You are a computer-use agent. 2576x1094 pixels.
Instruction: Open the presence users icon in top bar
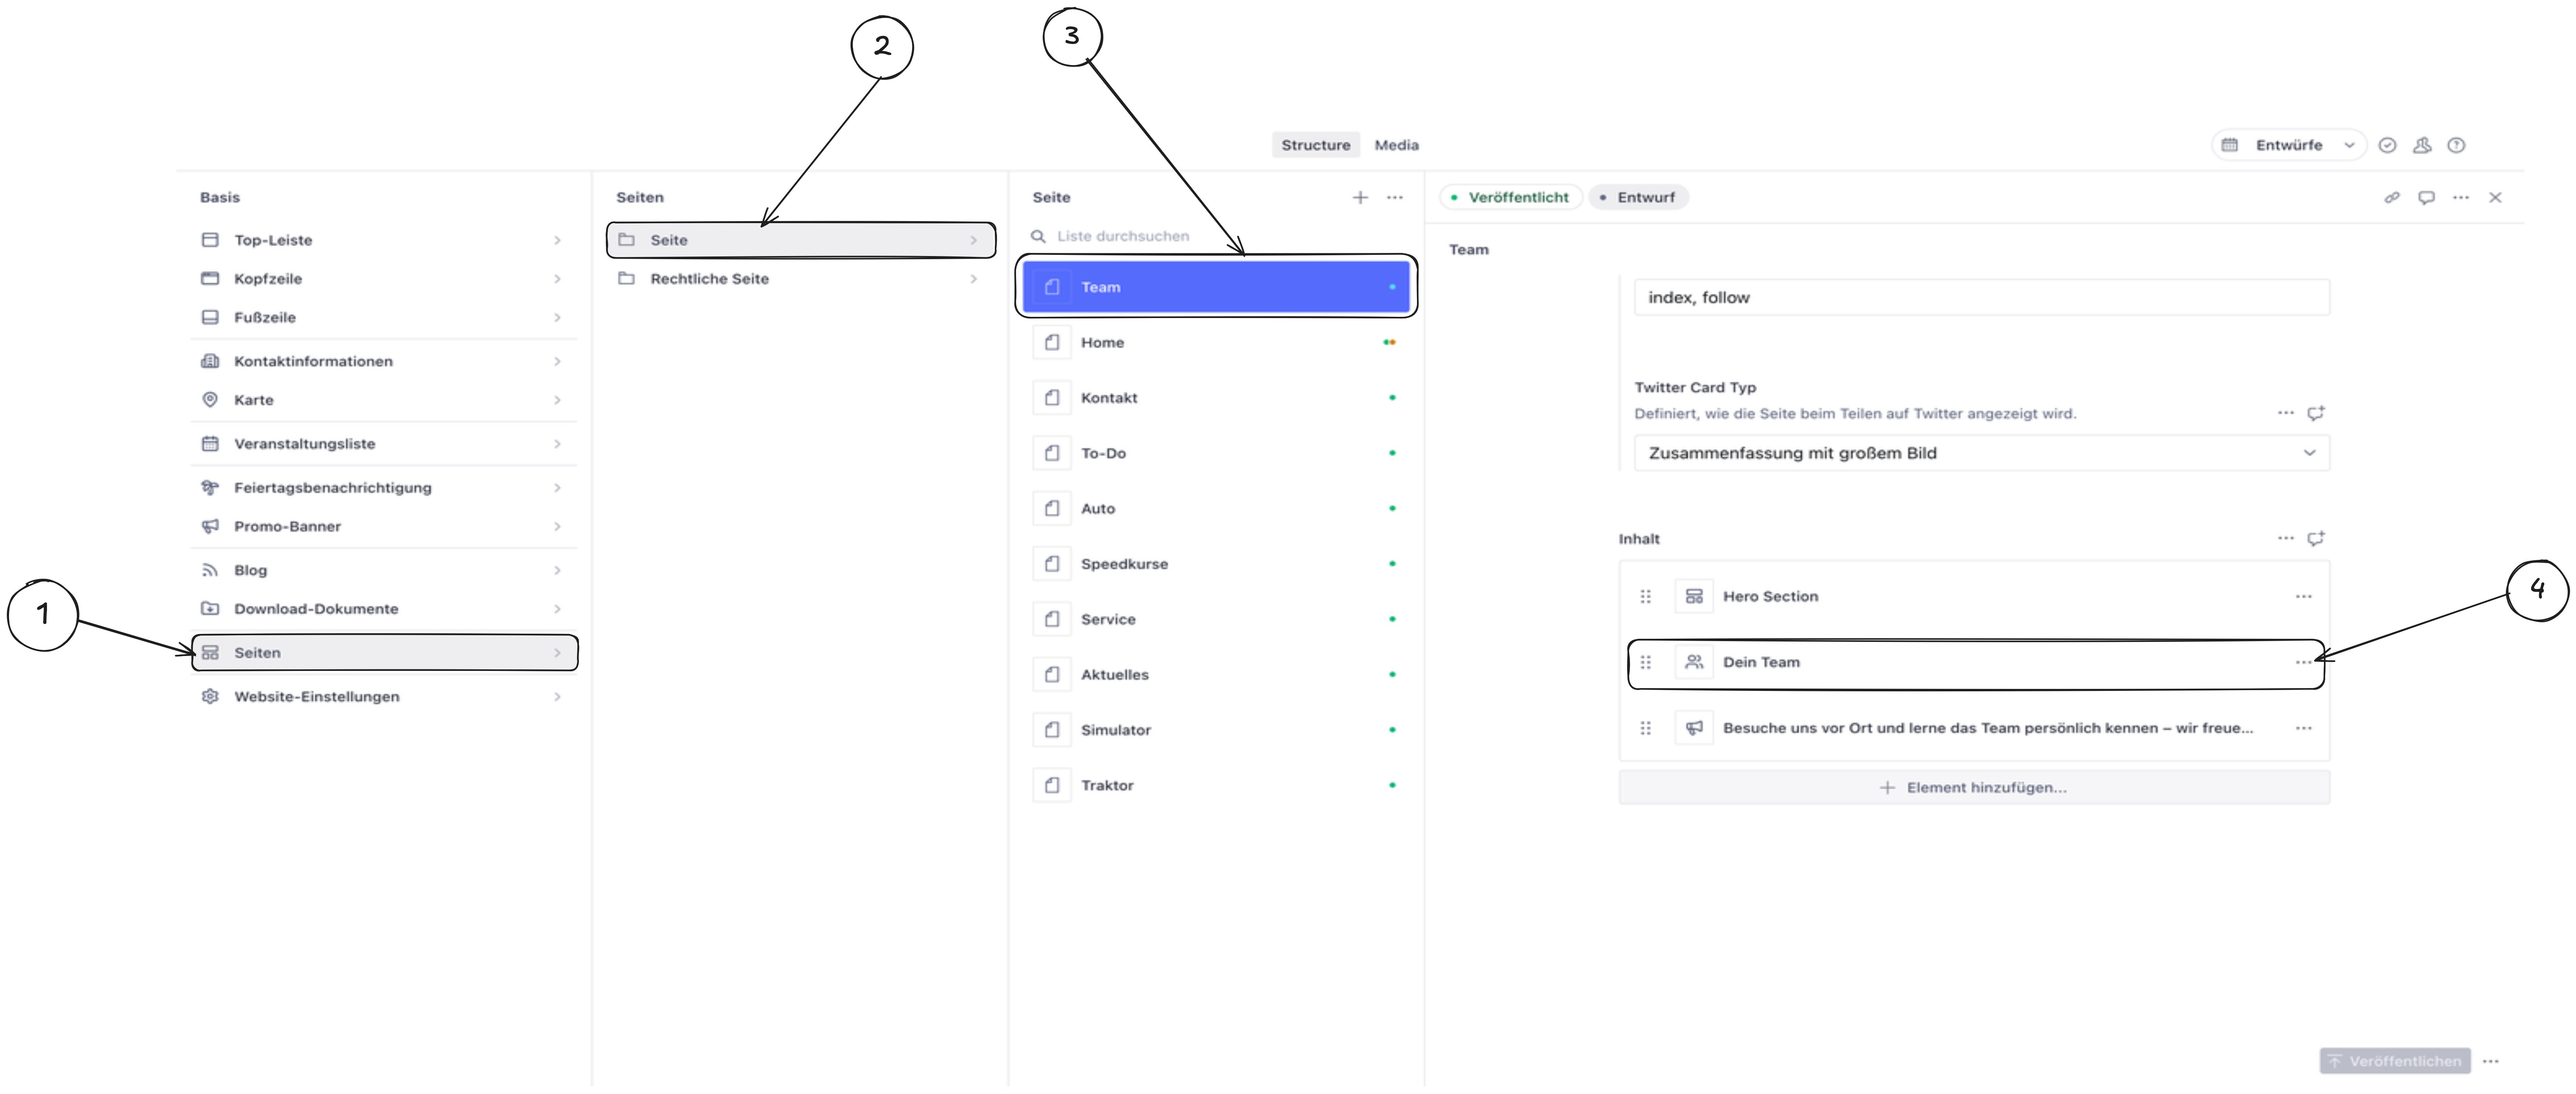click(2422, 145)
